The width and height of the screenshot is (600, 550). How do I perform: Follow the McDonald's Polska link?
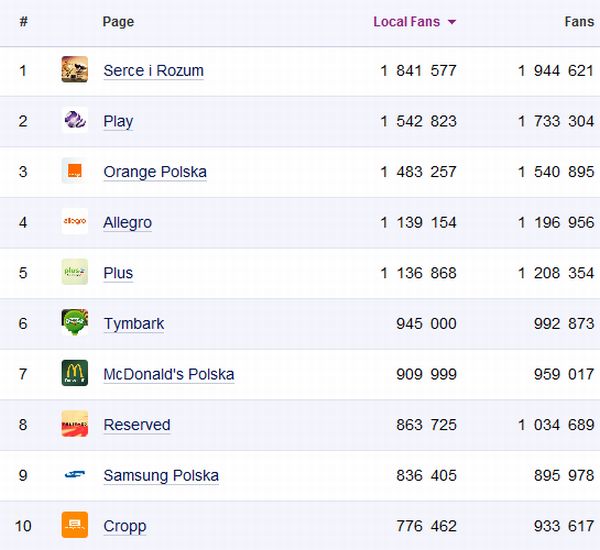point(169,375)
